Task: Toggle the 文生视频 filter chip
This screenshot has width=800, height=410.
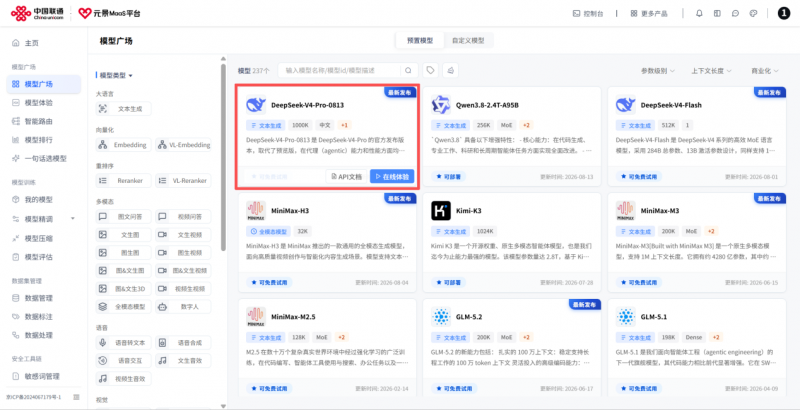Action: 183,235
